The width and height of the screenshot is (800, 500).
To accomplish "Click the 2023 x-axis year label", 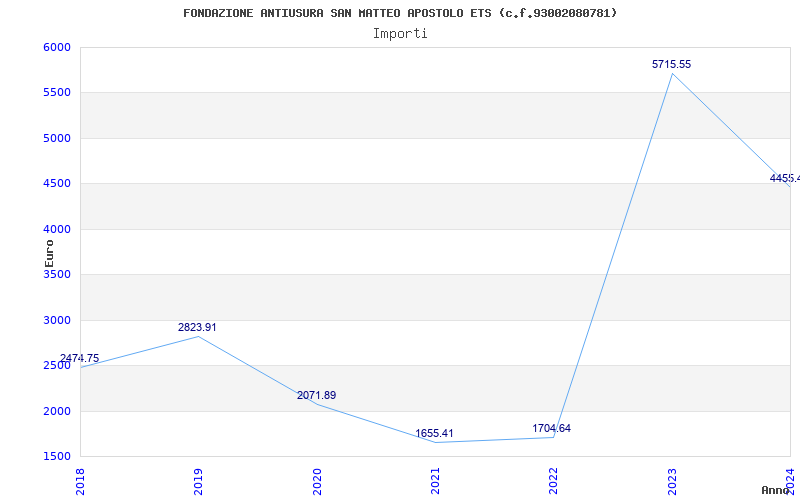I will [x=672, y=481].
